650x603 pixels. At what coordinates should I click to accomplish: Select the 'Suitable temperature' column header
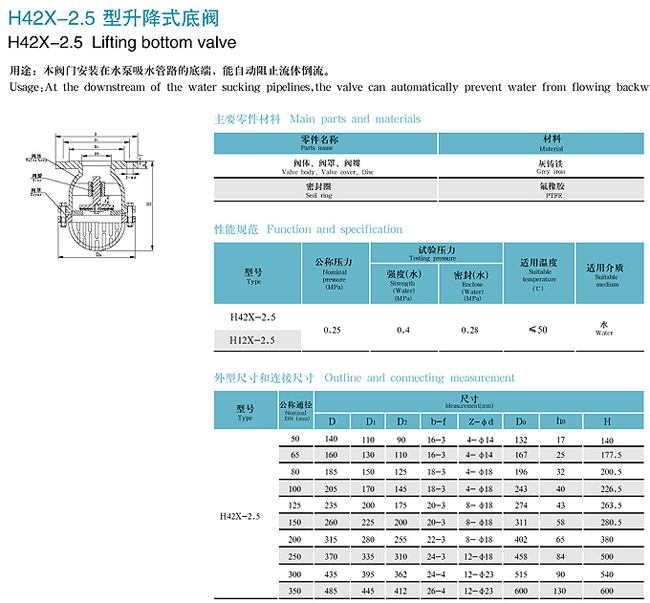click(544, 272)
